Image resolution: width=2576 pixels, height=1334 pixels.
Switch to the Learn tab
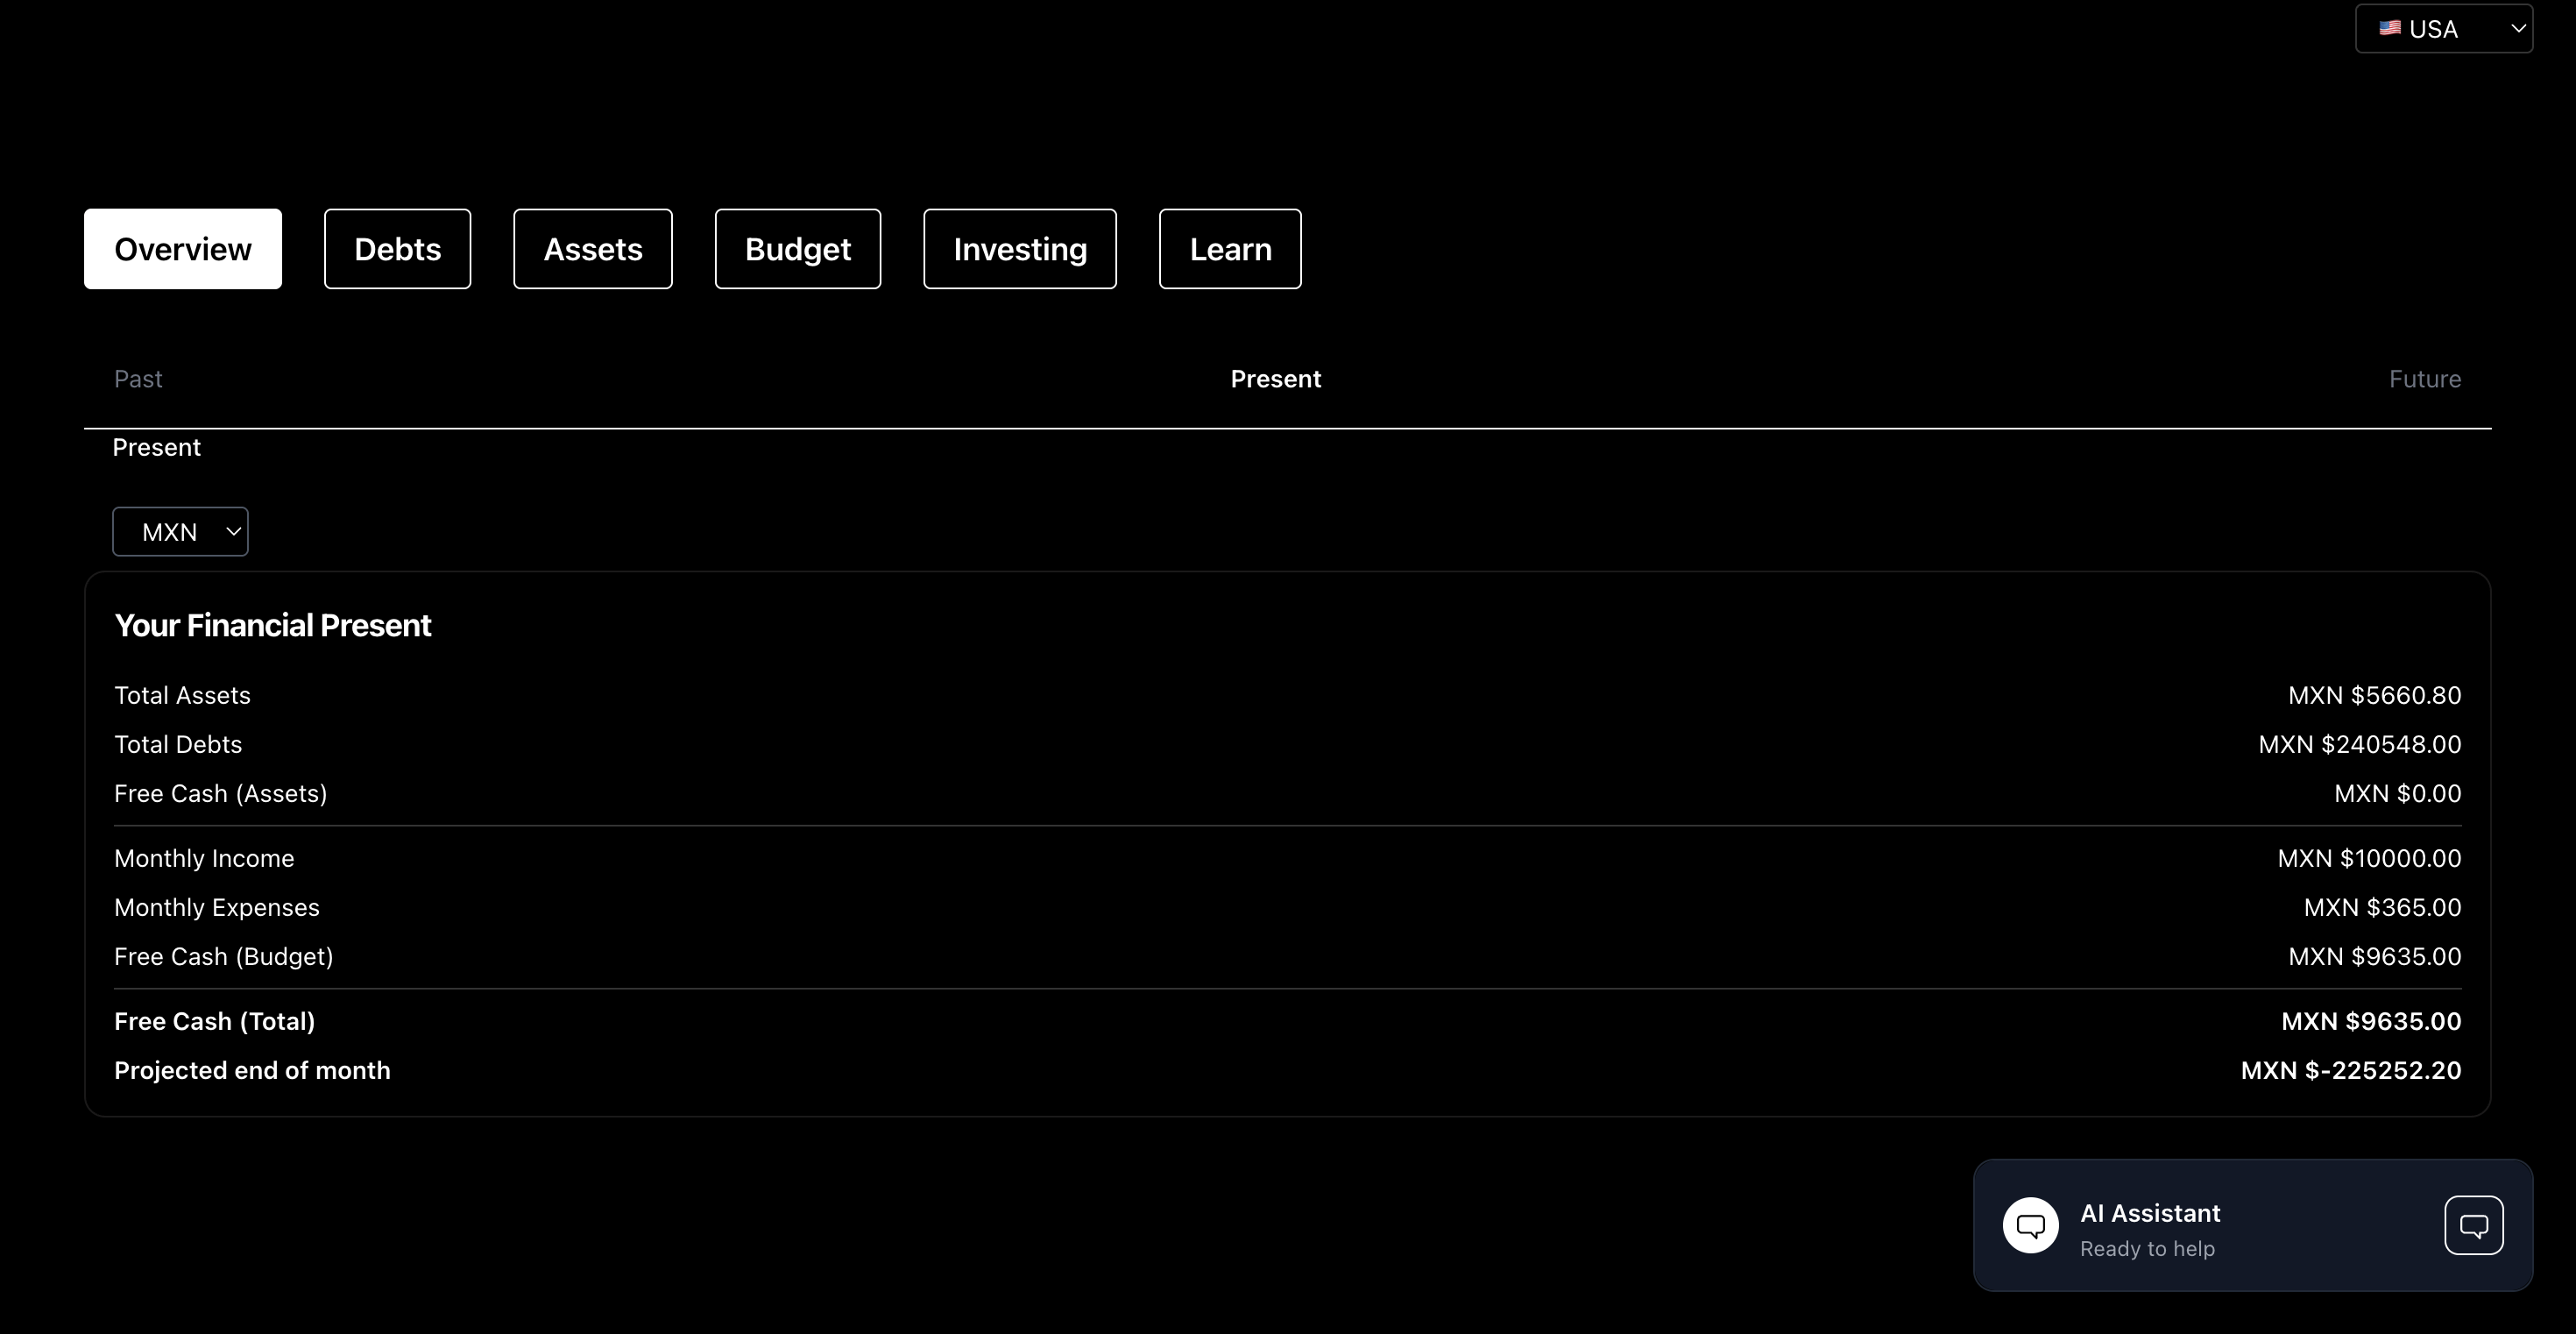tap(1230, 249)
